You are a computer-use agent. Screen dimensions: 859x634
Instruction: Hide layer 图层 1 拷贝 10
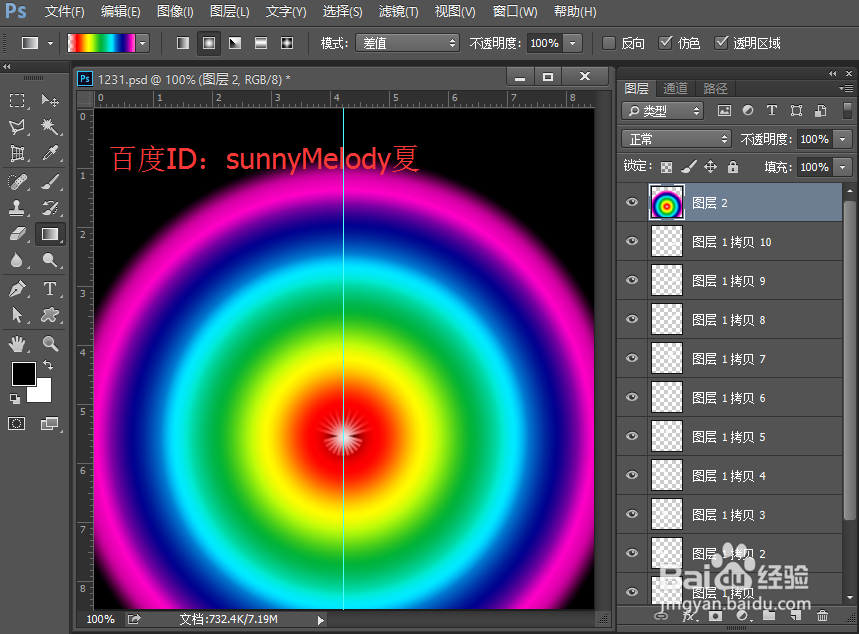[632, 241]
